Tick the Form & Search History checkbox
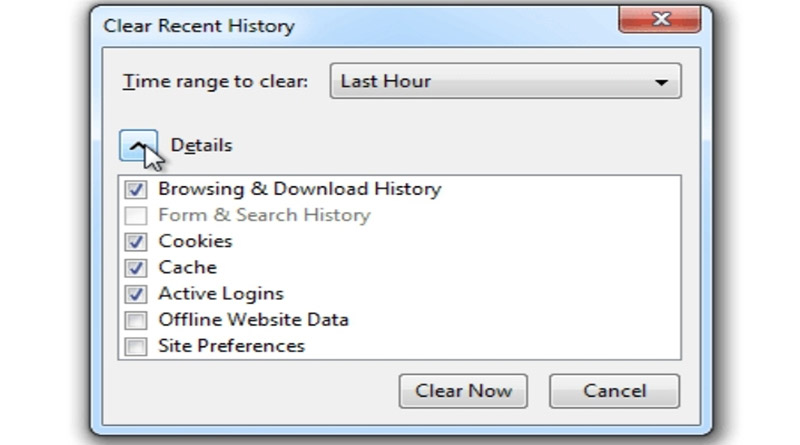Screen dimensions: 800x445 click(135, 215)
